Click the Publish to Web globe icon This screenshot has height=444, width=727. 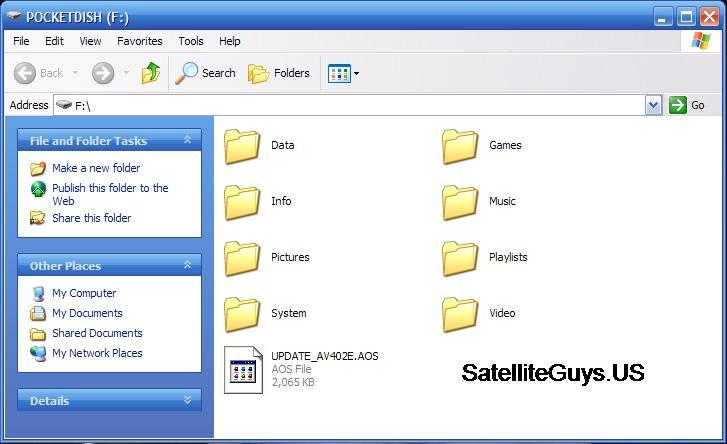tap(38, 189)
